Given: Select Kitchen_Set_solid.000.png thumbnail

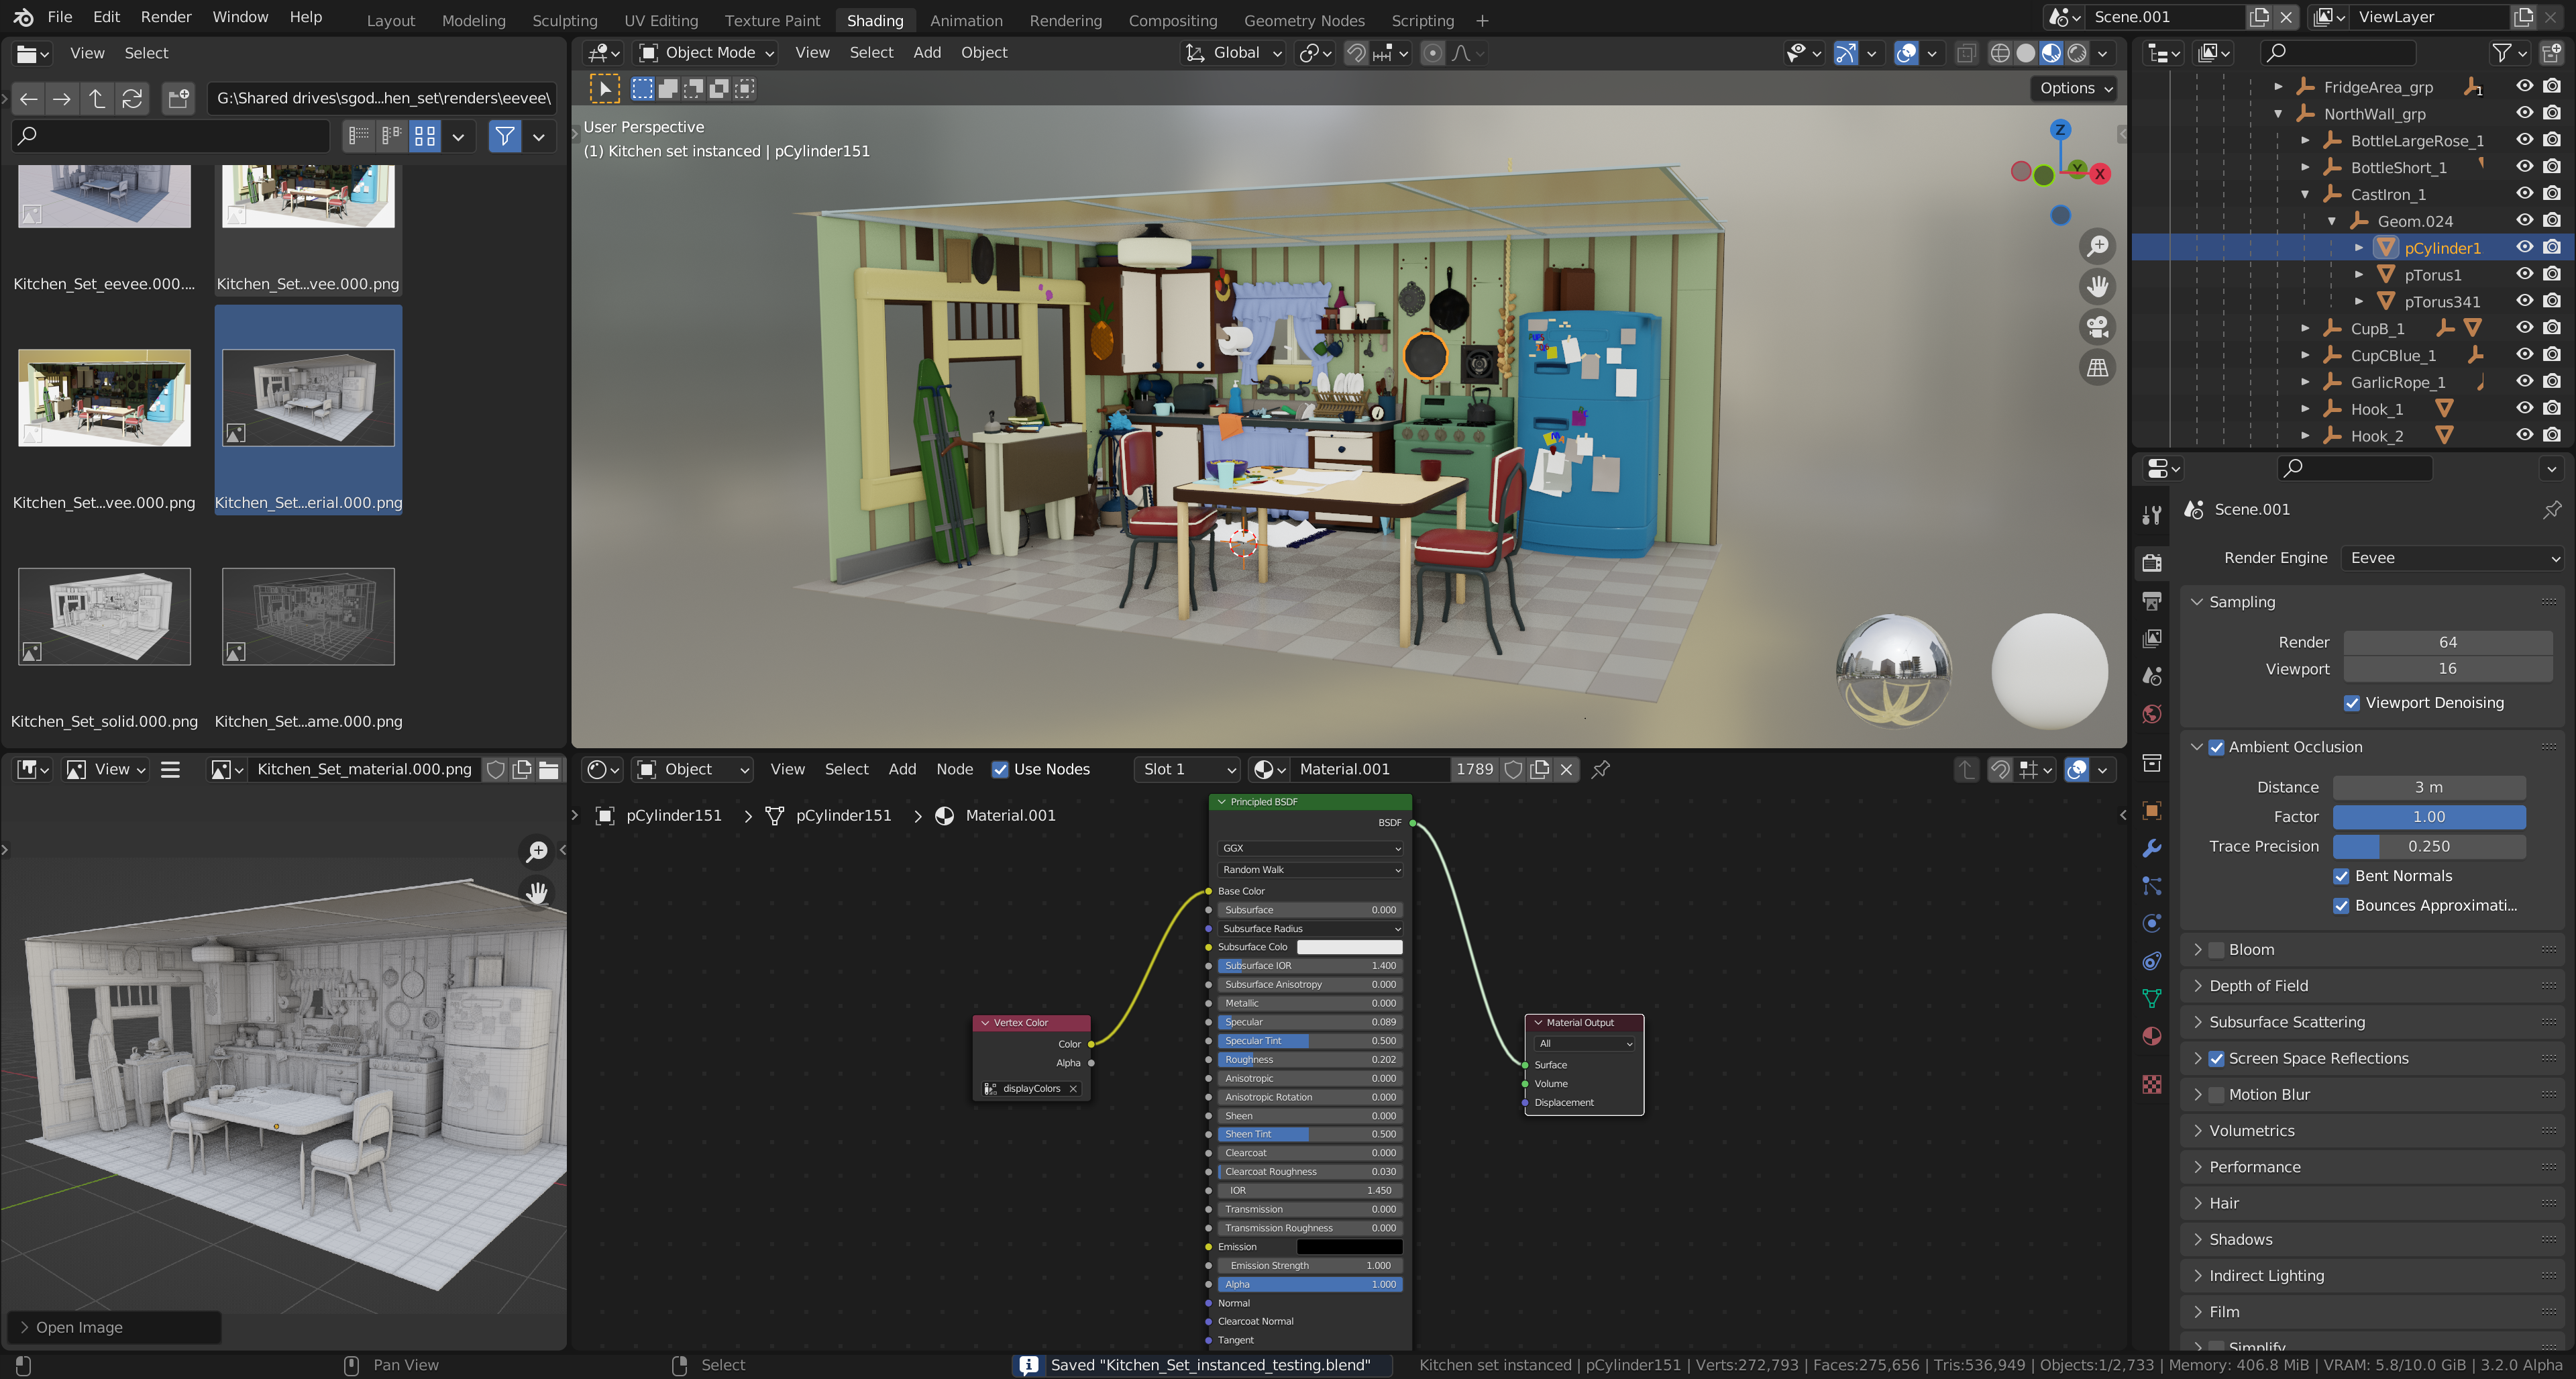Looking at the screenshot, I should 104,617.
